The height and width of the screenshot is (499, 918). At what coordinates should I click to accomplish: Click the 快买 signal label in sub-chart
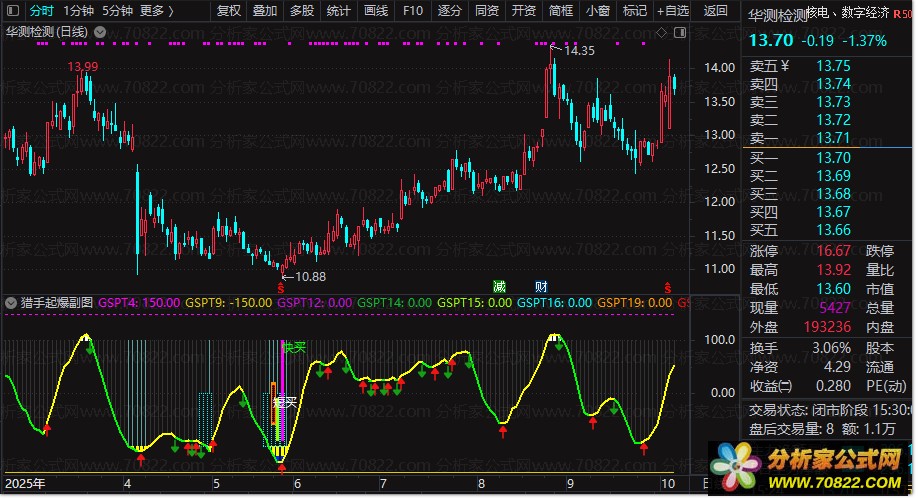pos(294,348)
